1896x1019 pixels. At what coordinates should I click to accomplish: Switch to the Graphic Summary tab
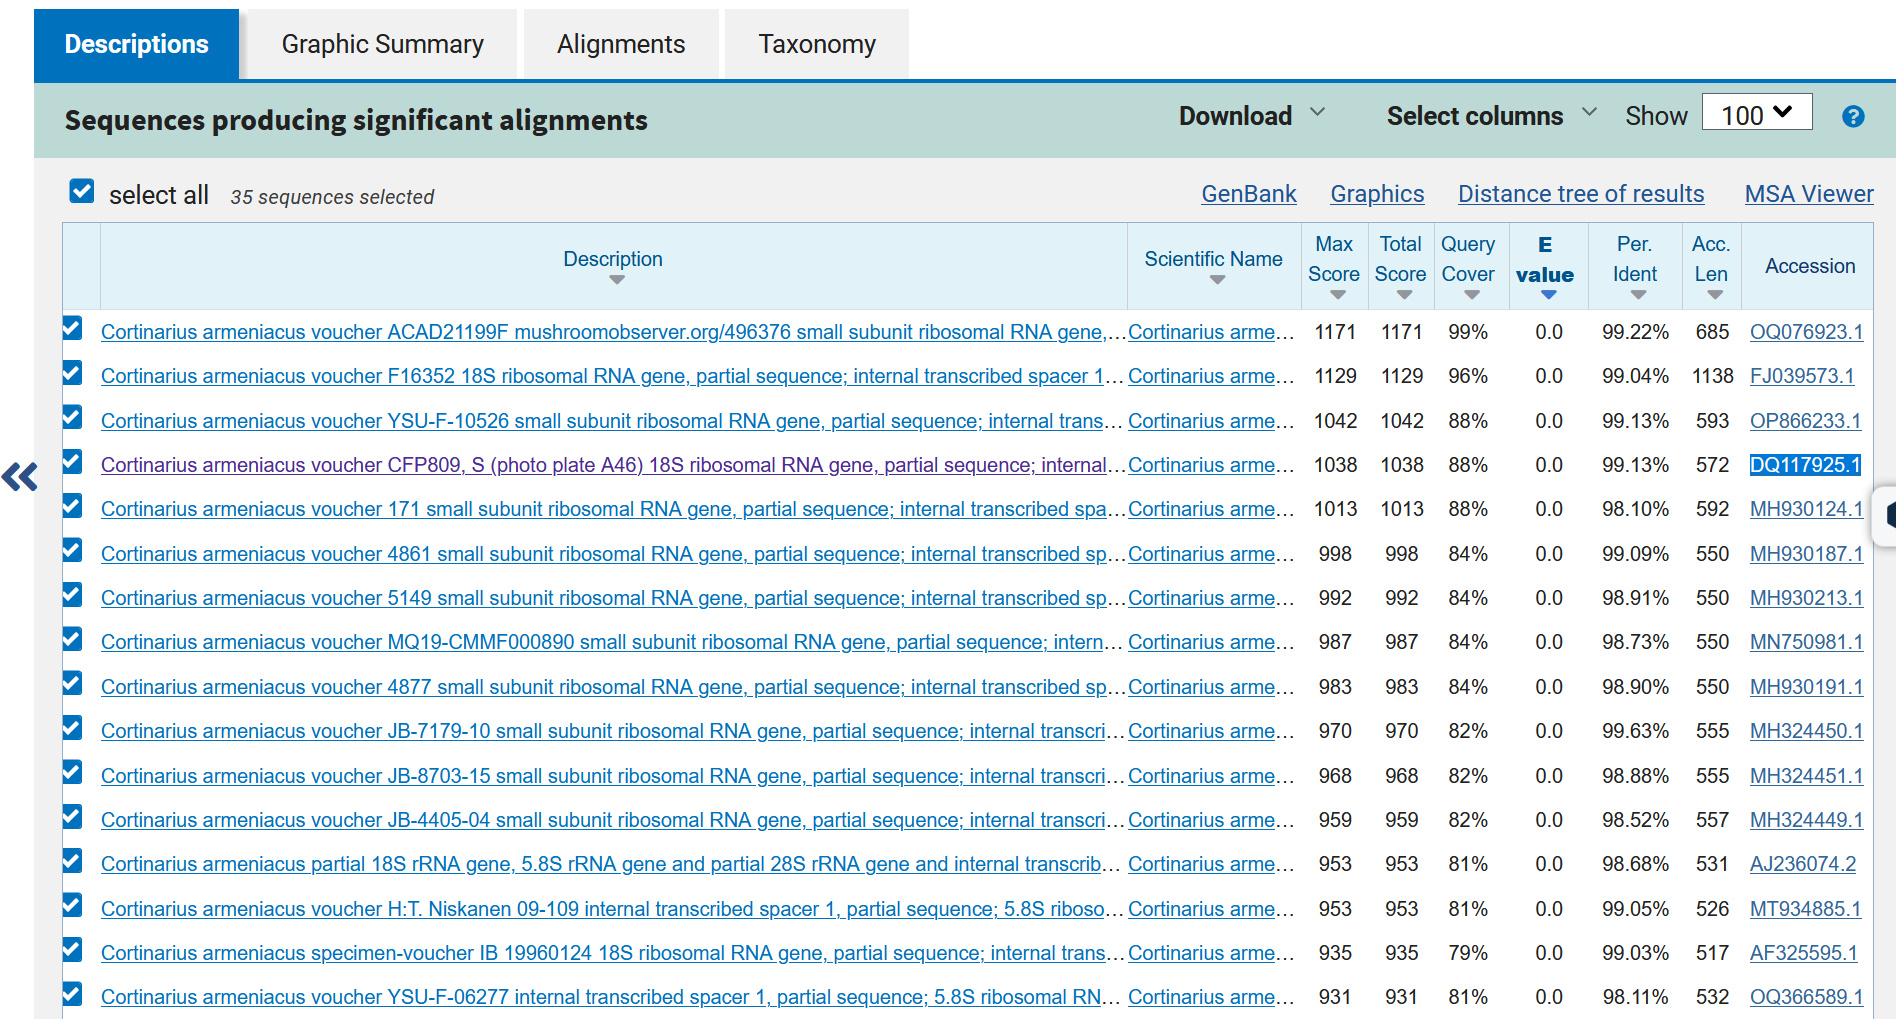[x=382, y=44]
